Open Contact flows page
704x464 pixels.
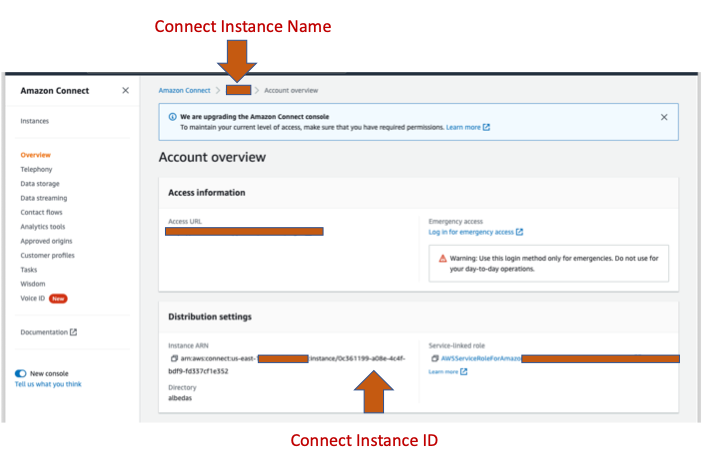point(41,212)
